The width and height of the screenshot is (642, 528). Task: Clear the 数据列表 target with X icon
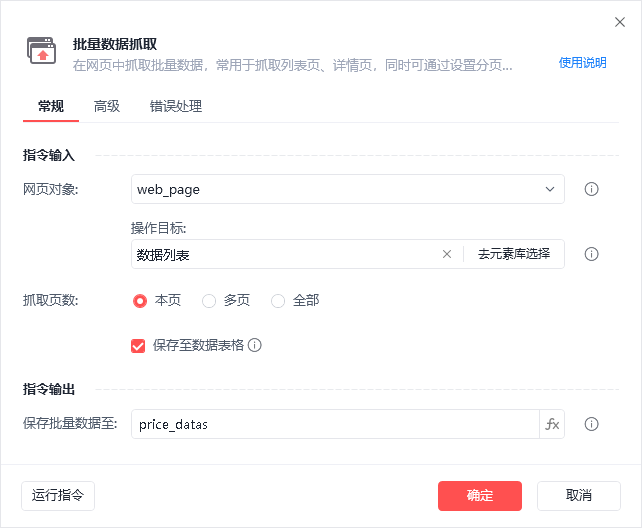(x=447, y=254)
